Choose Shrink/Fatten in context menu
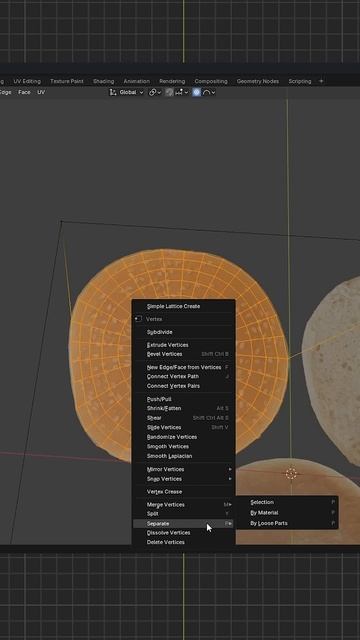The height and width of the screenshot is (640, 360). pyautogui.click(x=183, y=408)
